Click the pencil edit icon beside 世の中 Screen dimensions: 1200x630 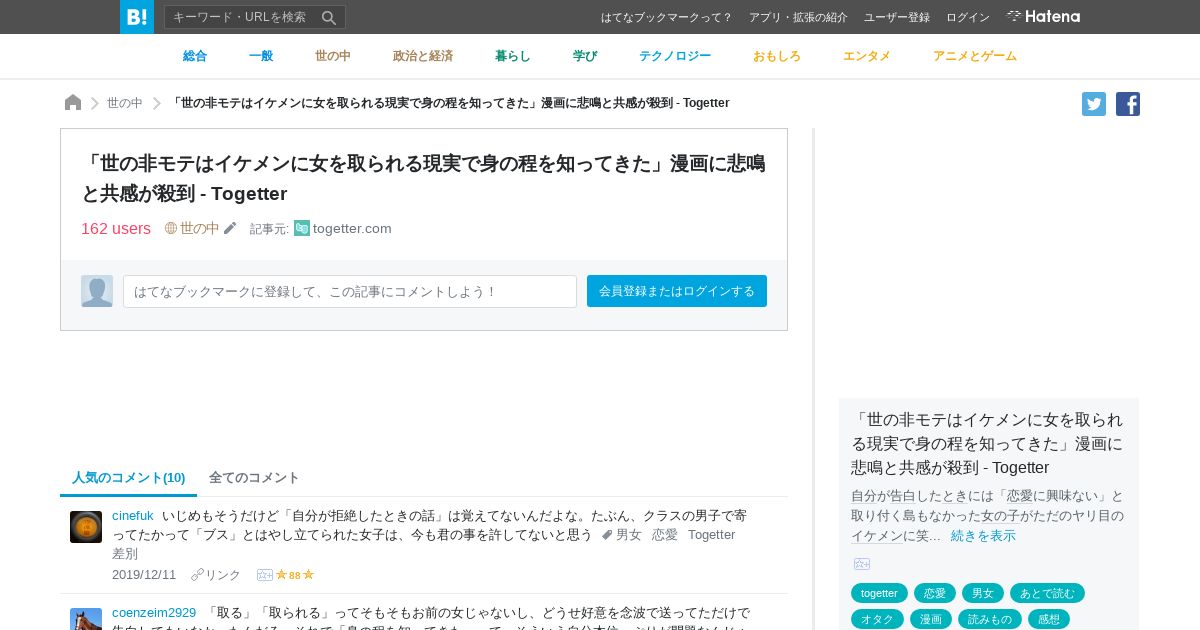(230, 228)
